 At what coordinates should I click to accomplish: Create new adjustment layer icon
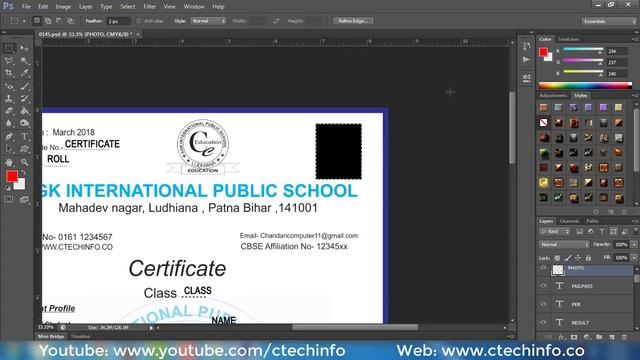[x=587, y=337]
